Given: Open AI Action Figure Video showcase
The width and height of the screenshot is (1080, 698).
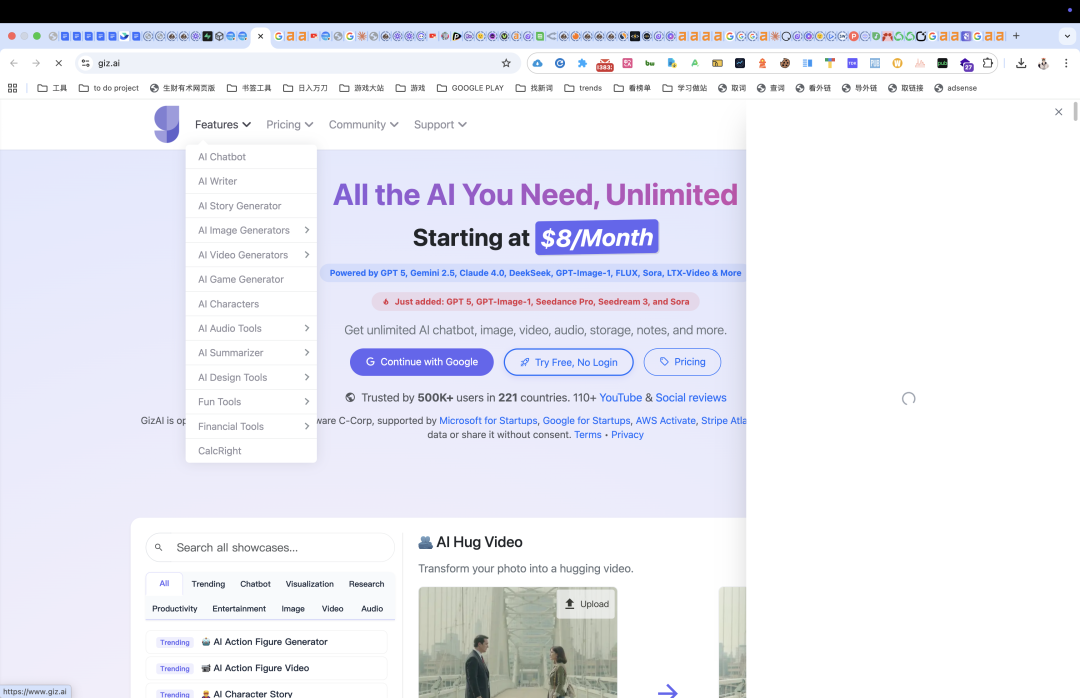Looking at the screenshot, I should [x=267, y=668].
